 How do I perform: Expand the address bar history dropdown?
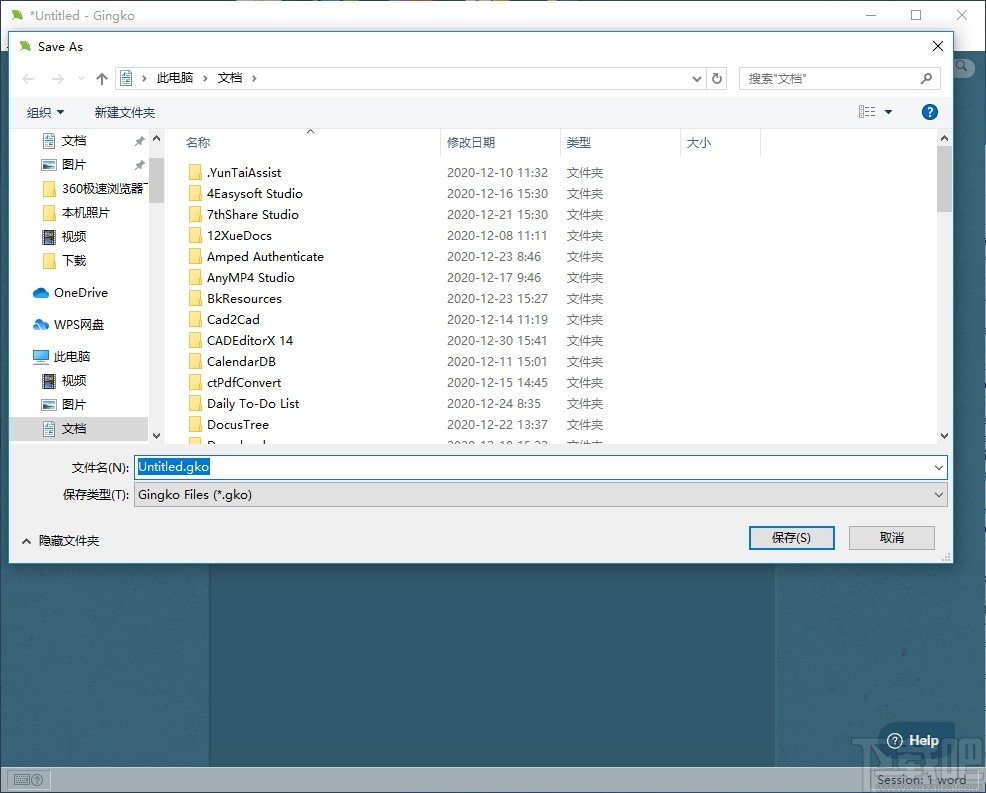[x=697, y=79]
